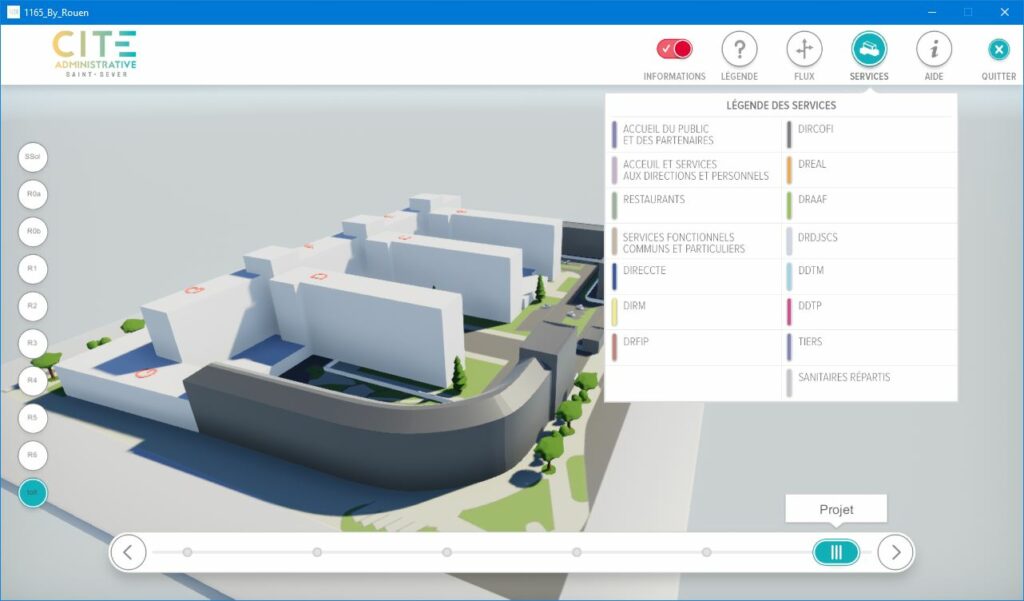
Task: Switch to floor R3
Action: point(33,343)
